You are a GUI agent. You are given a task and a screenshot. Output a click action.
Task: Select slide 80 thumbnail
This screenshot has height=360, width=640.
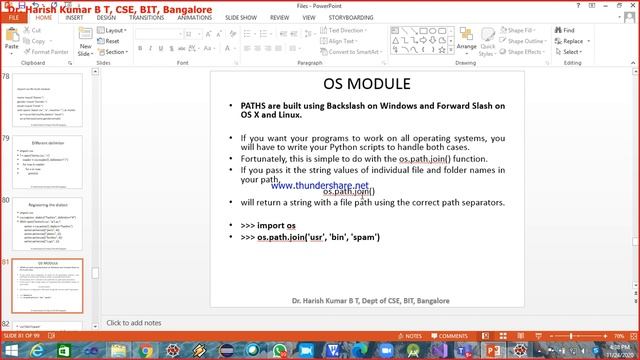tap(47, 224)
